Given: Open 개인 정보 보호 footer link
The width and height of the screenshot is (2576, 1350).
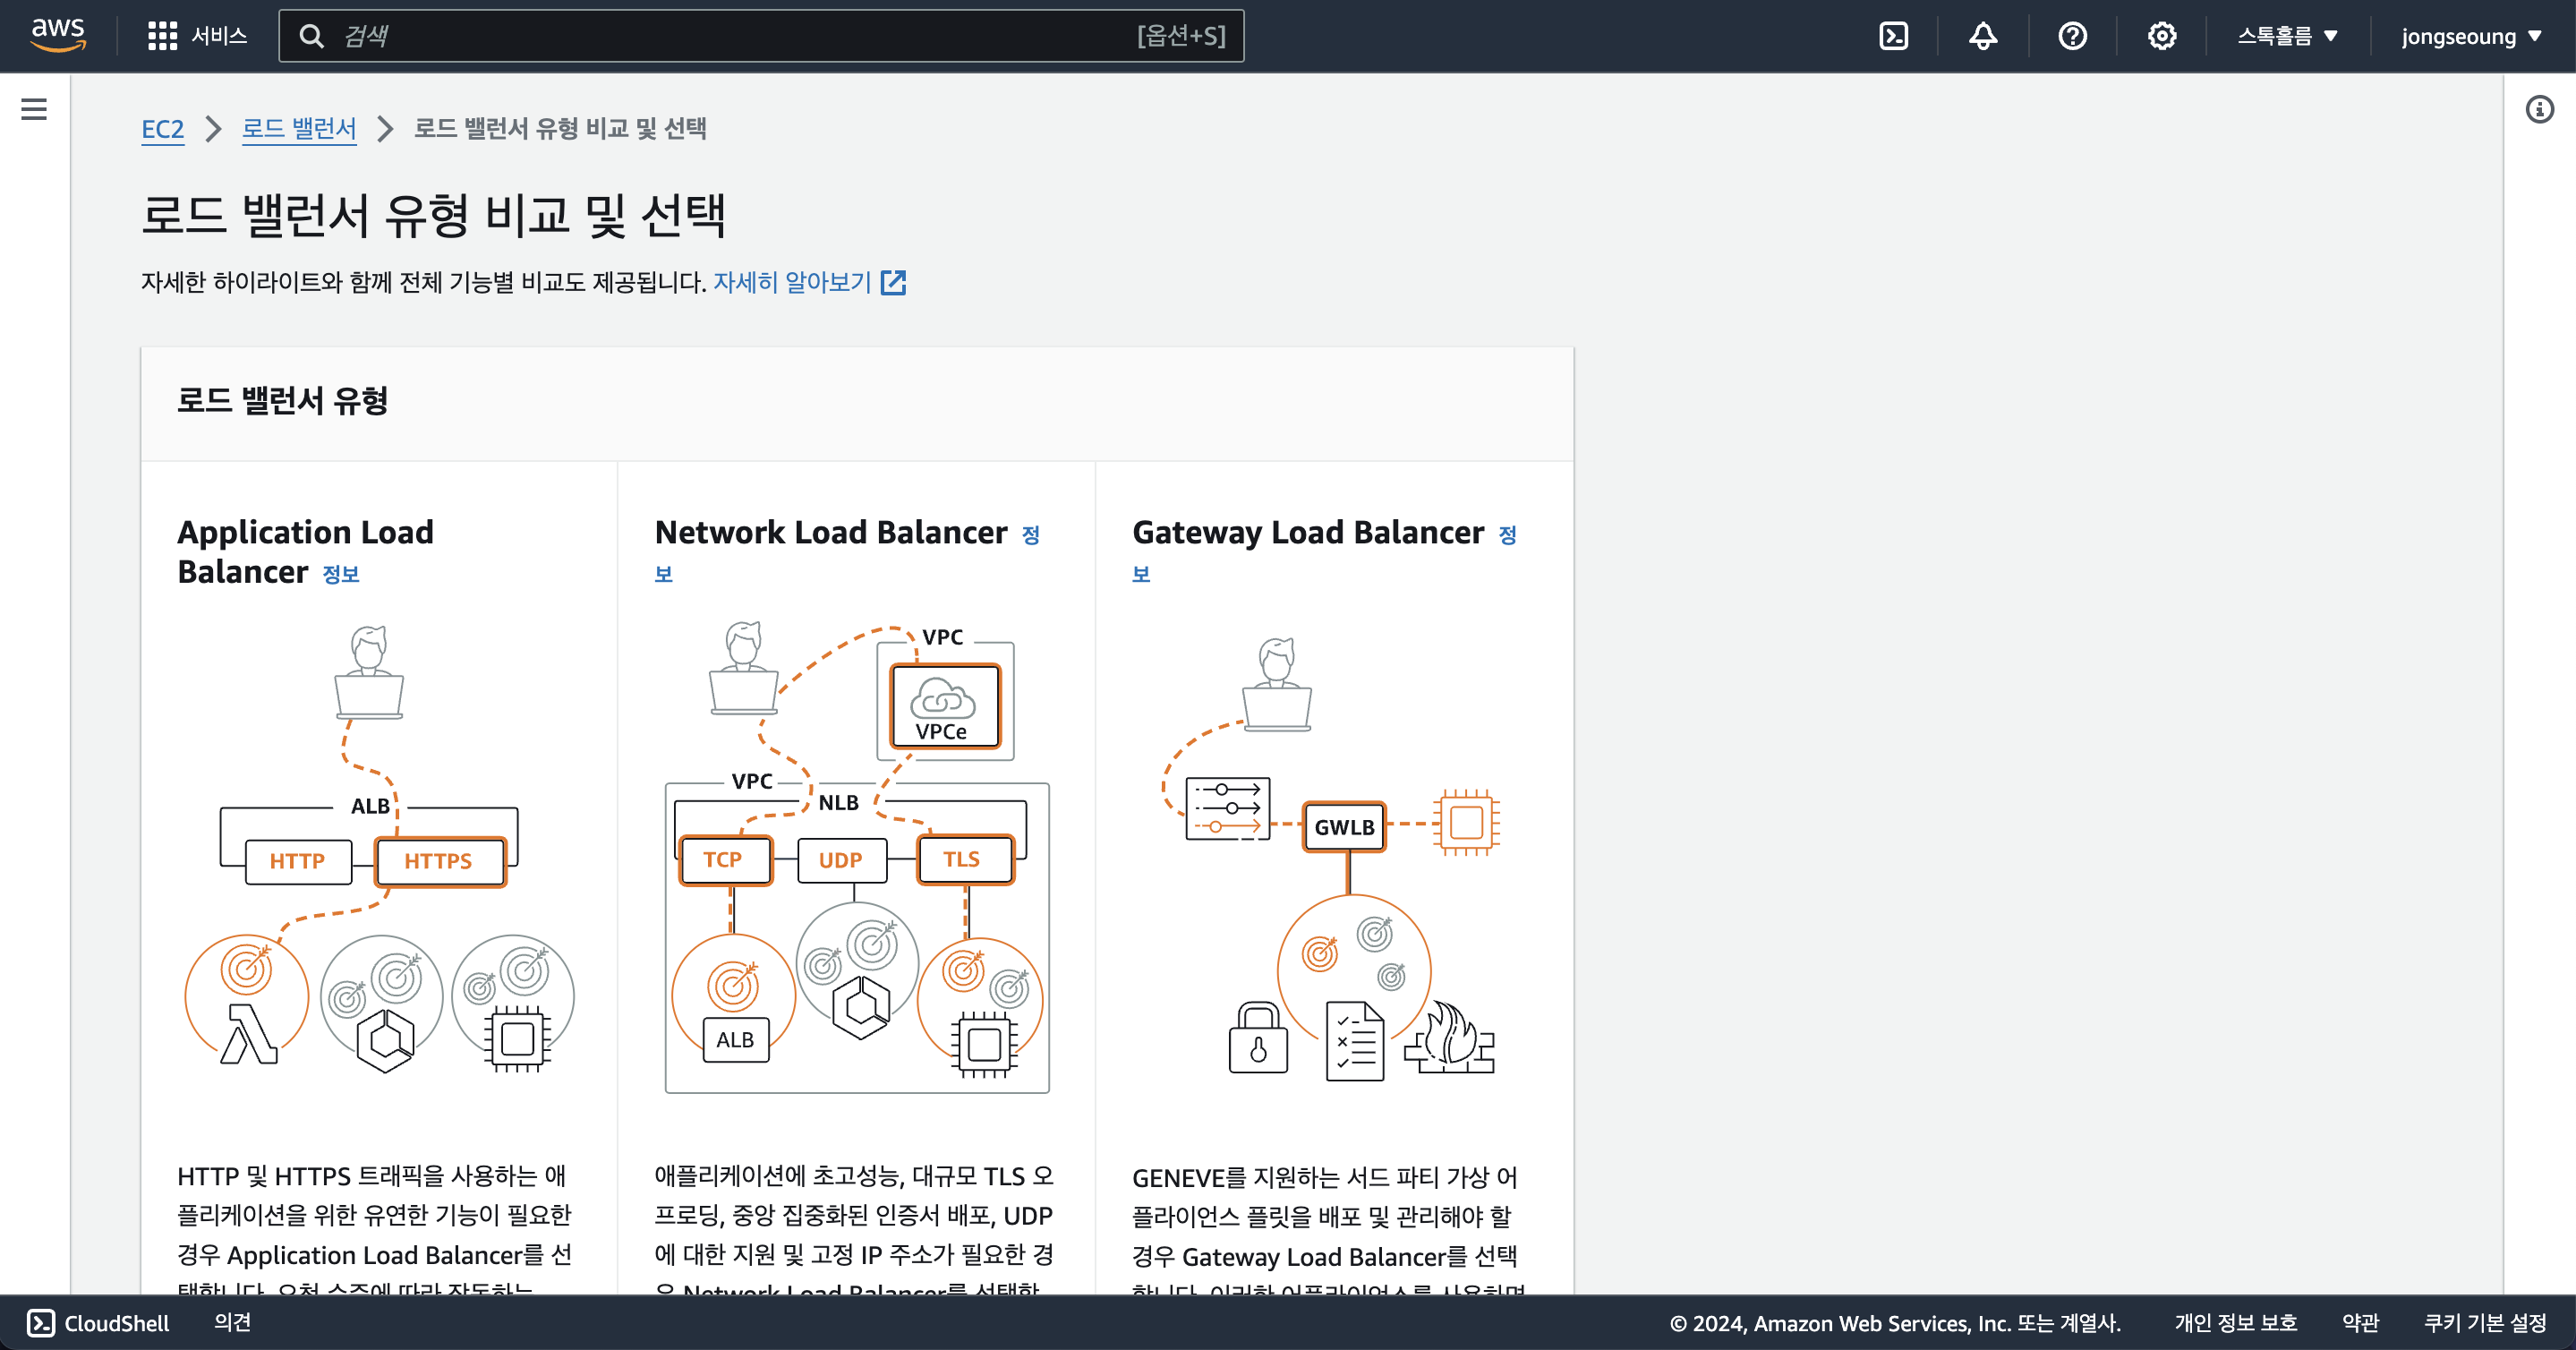Looking at the screenshot, I should (2236, 1323).
